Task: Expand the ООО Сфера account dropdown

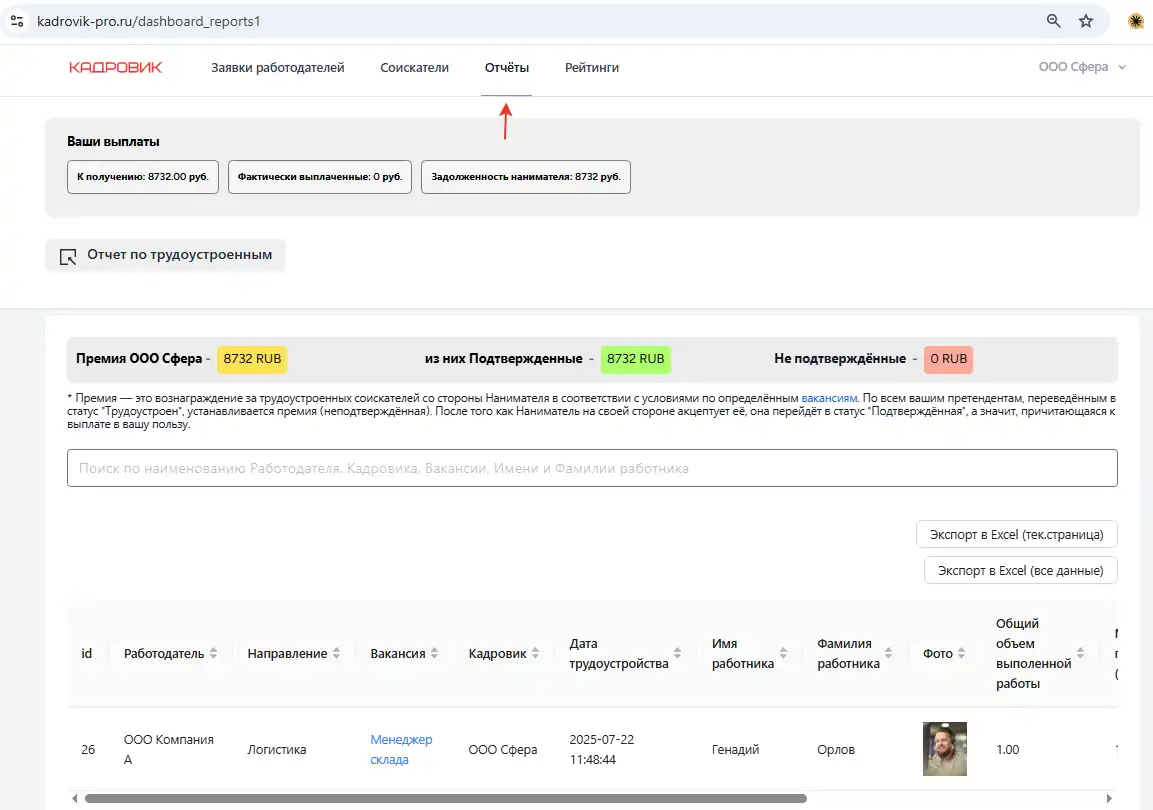Action: click(x=1082, y=68)
